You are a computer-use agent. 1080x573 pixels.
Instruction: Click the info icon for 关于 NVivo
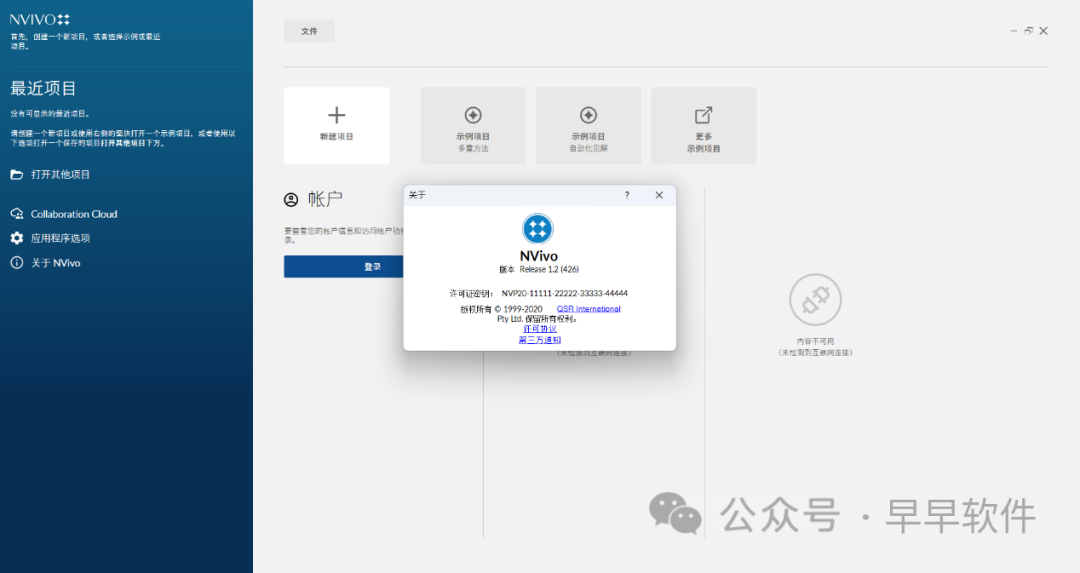[x=16, y=263]
